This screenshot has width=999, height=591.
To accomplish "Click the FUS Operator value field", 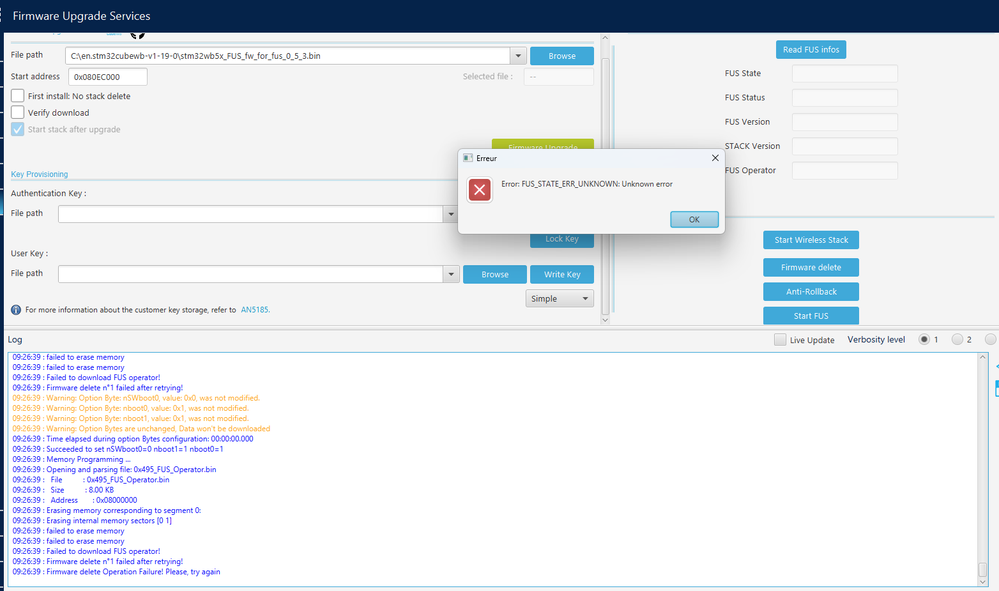I will click(845, 171).
